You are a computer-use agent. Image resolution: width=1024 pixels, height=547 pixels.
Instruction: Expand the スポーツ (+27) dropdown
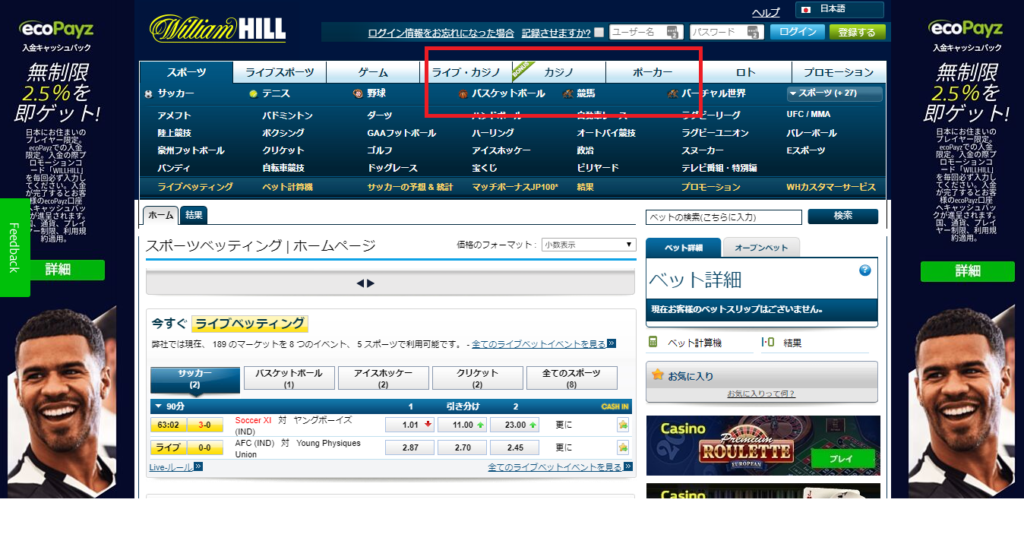[834, 93]
